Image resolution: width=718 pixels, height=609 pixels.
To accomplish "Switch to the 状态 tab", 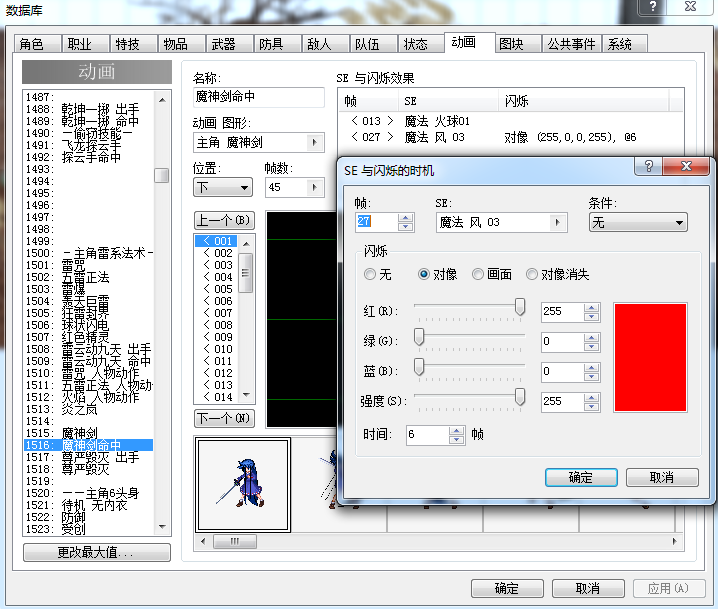I will [x=421, y=44].
